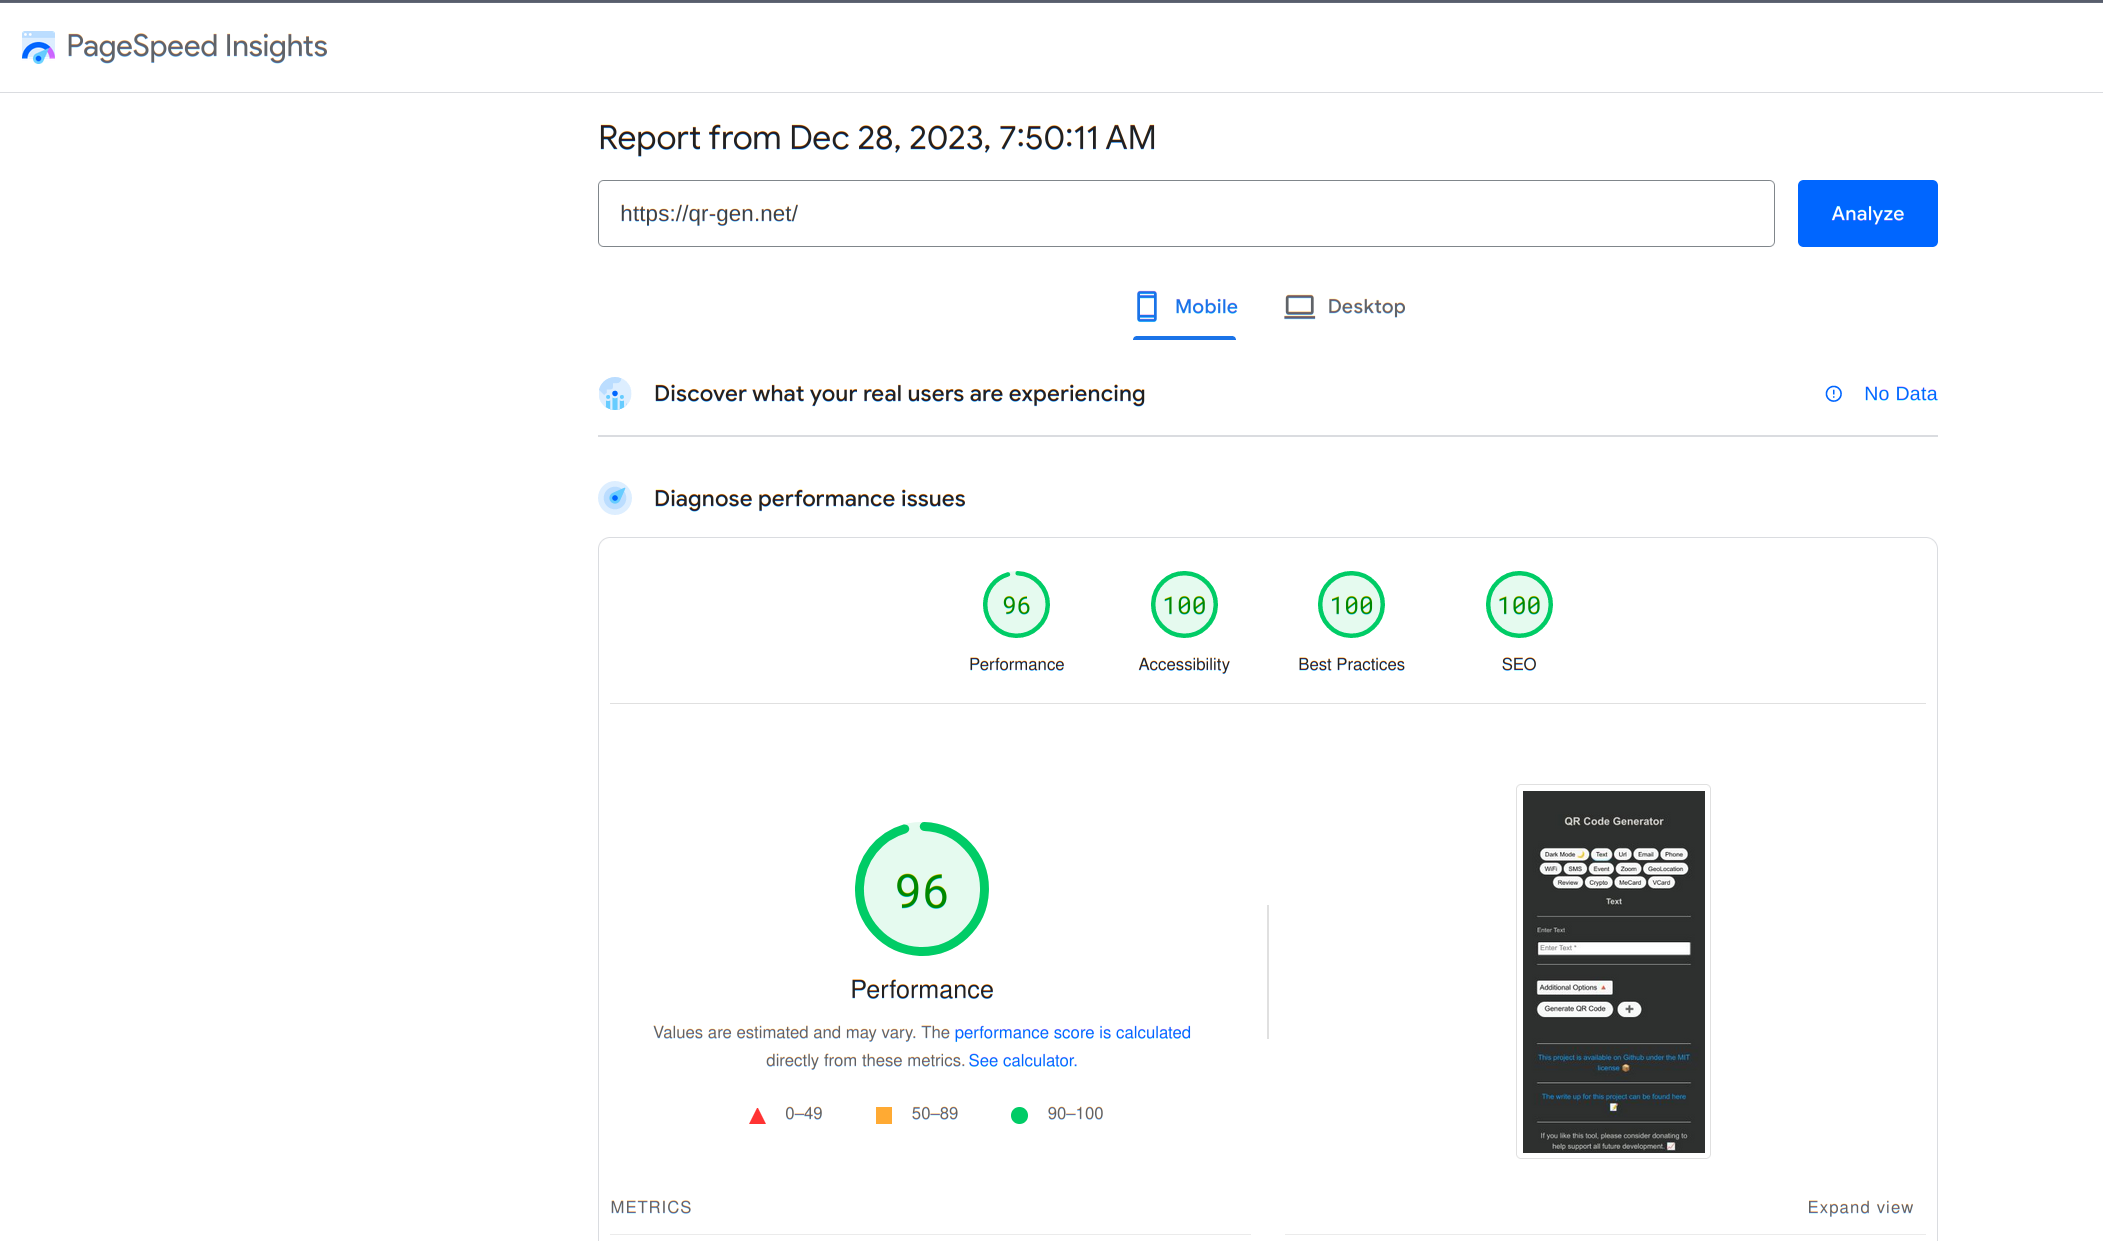Click into the URL input field
This screenshot has width=2103, height=1241.
click(x=1185, y=214)
